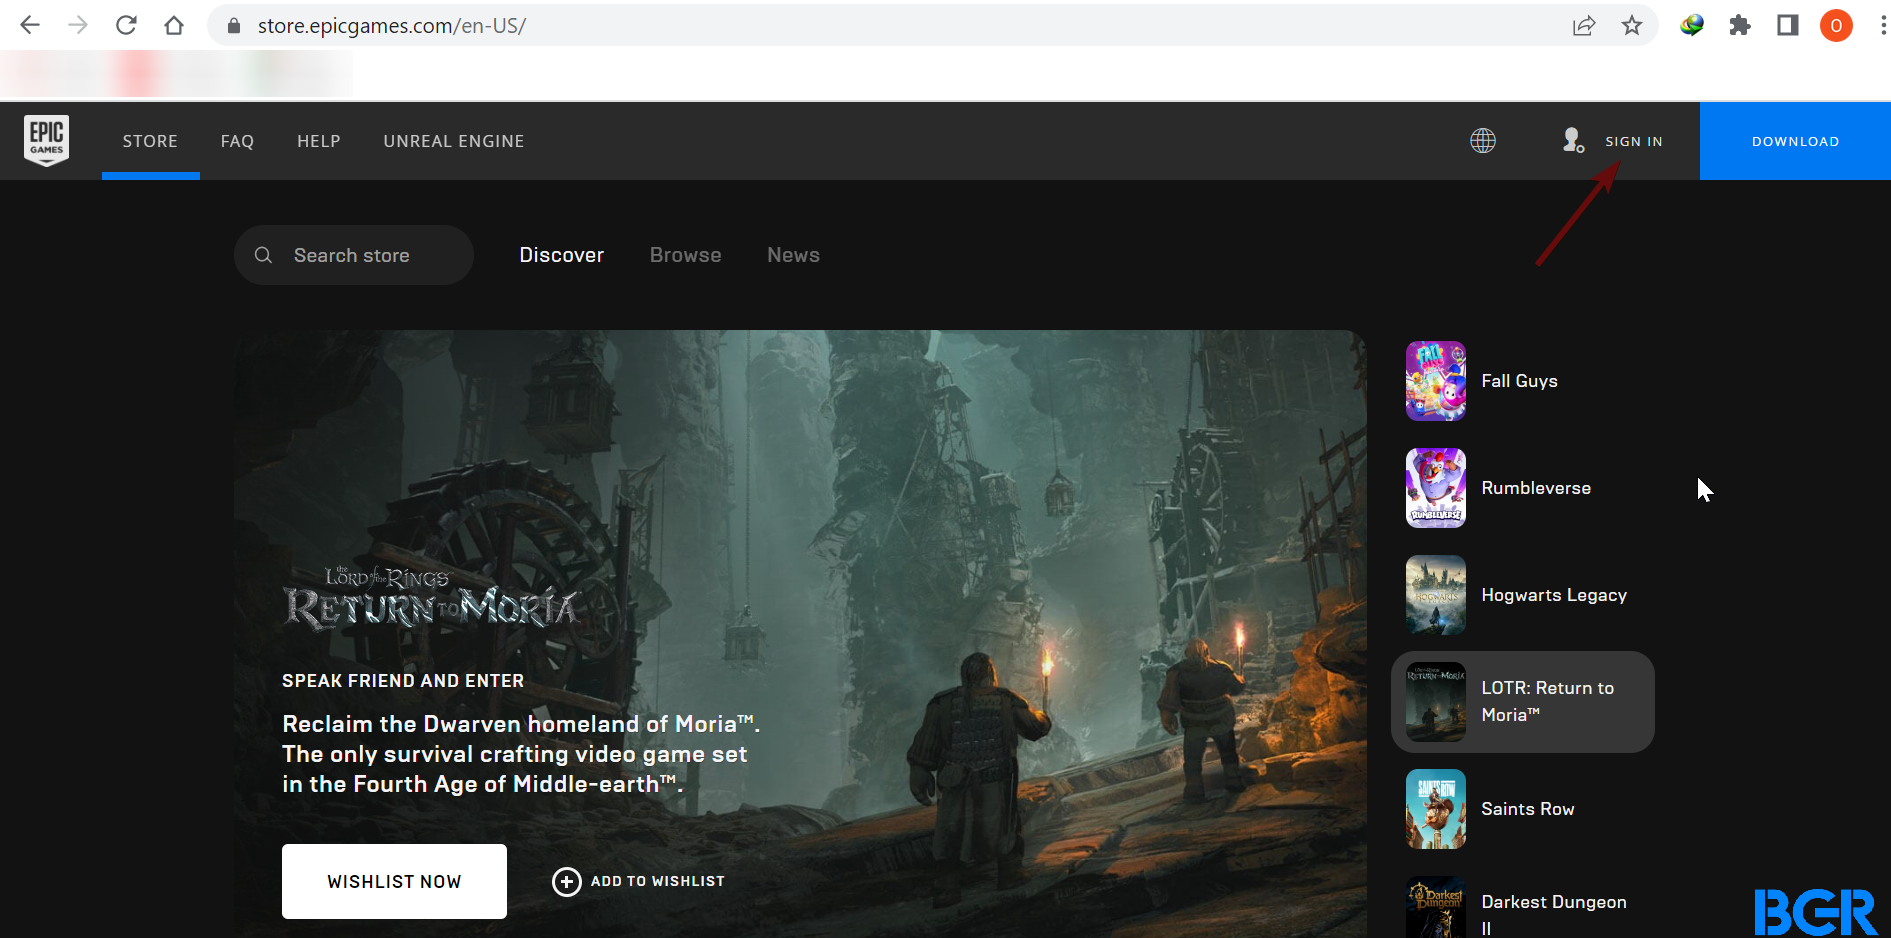Click the browser back arrow
The width and height of the screenshot is (1891, 938).
coord(30,25)
